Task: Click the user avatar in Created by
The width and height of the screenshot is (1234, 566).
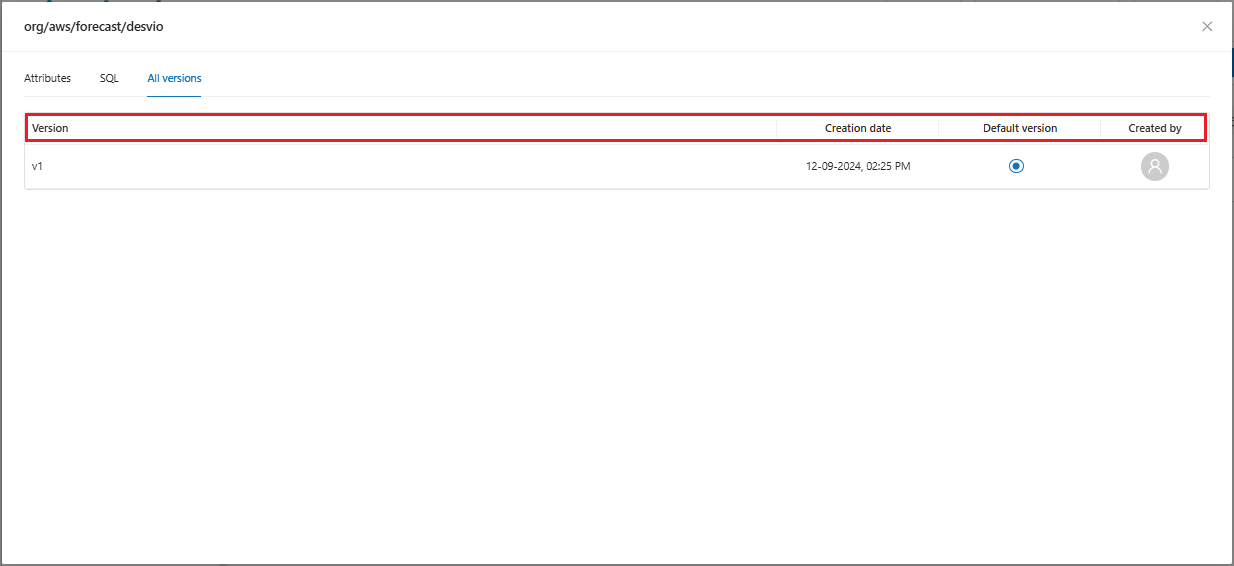Action: (x=1155, y=167)
